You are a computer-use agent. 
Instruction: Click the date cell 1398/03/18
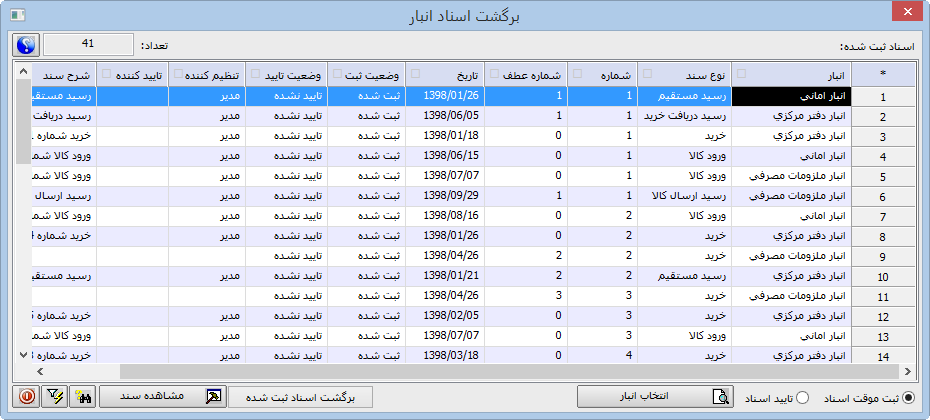[445, 356]
